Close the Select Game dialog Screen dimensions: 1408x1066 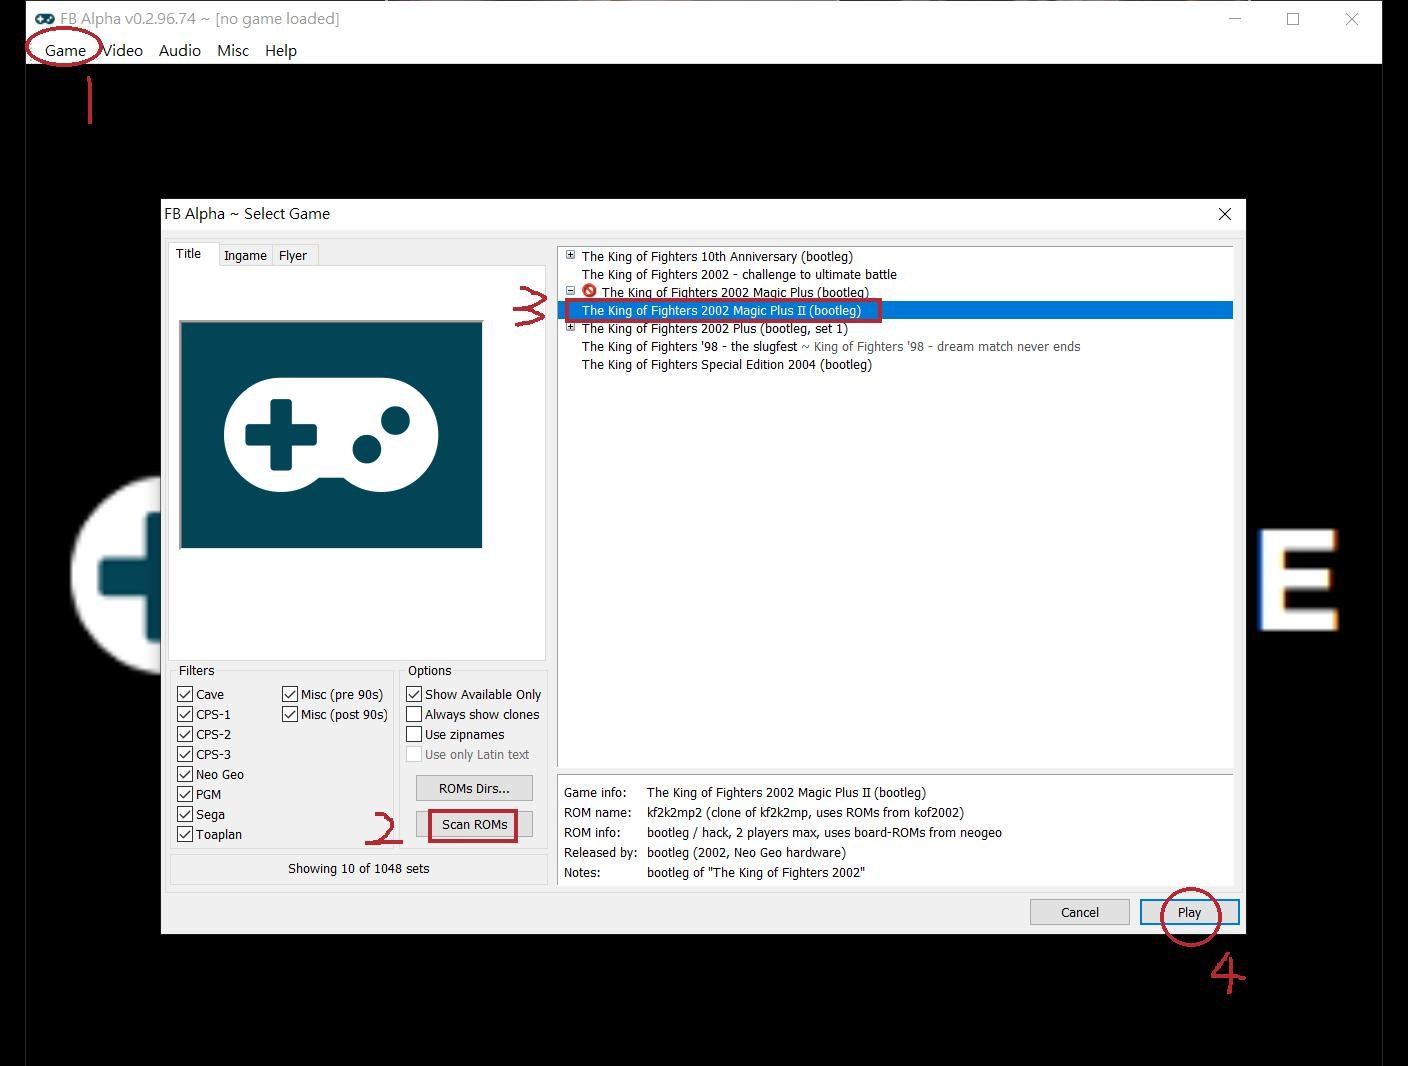tap(1224, 214)
